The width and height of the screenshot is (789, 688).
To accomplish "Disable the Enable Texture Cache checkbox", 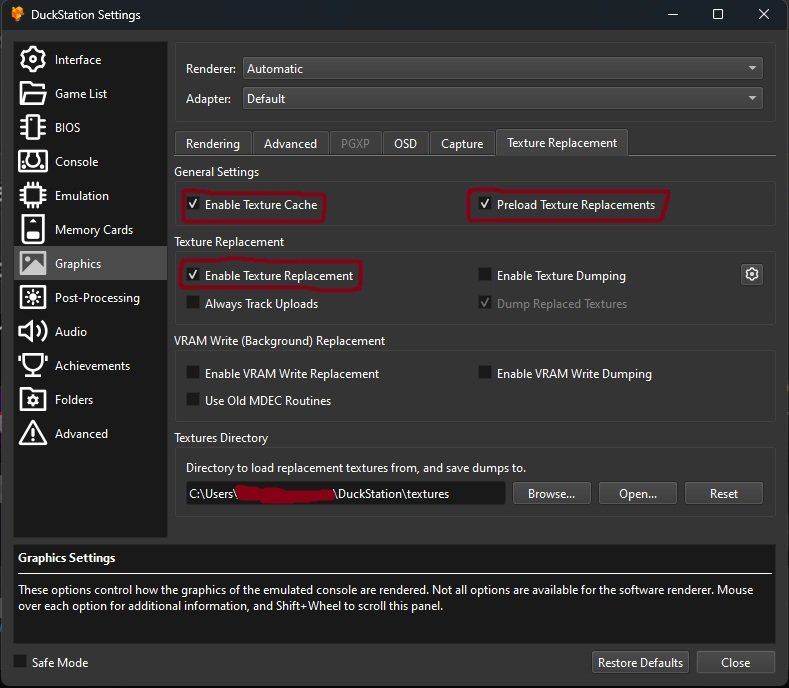I will 193,204.
